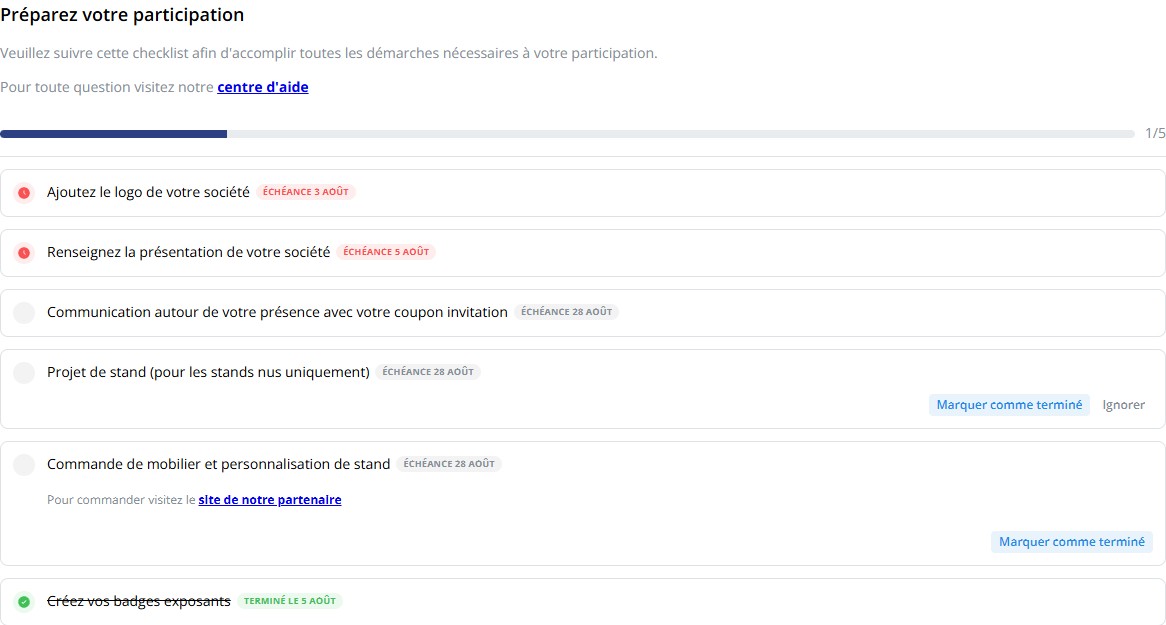Click the 'Terminé le 5 août' green badge
The width and height of the screenshot is (1166, 625).
point(290,600)
